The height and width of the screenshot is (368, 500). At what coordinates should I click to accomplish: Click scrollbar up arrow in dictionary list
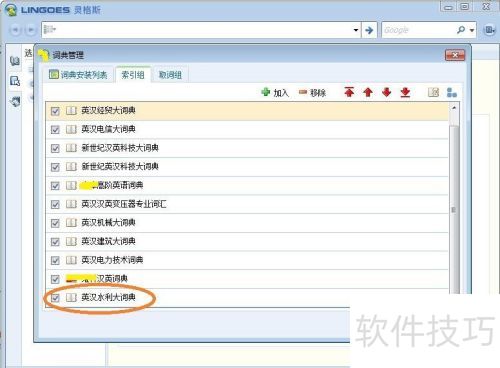coord(454,108)
